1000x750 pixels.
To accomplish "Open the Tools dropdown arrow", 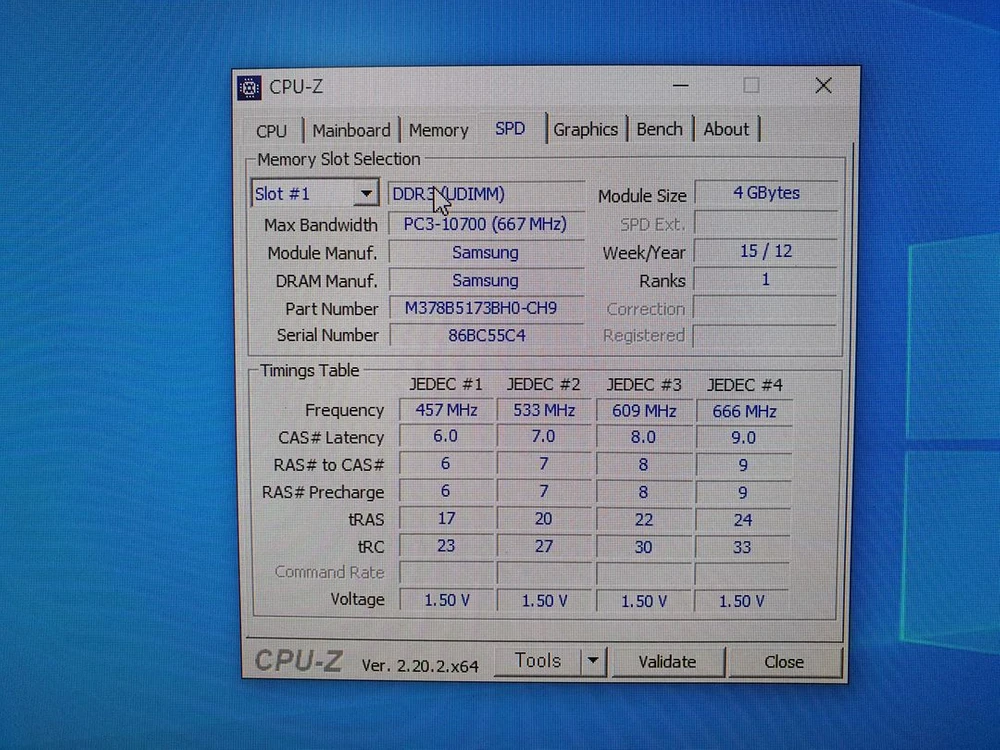I will (x=593, y=661).
